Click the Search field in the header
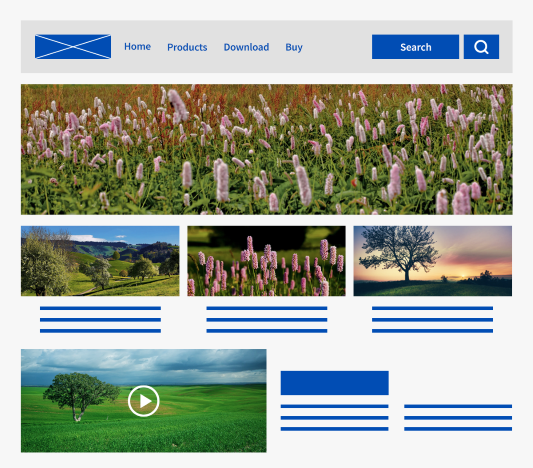533x468 pixels. 415,47
